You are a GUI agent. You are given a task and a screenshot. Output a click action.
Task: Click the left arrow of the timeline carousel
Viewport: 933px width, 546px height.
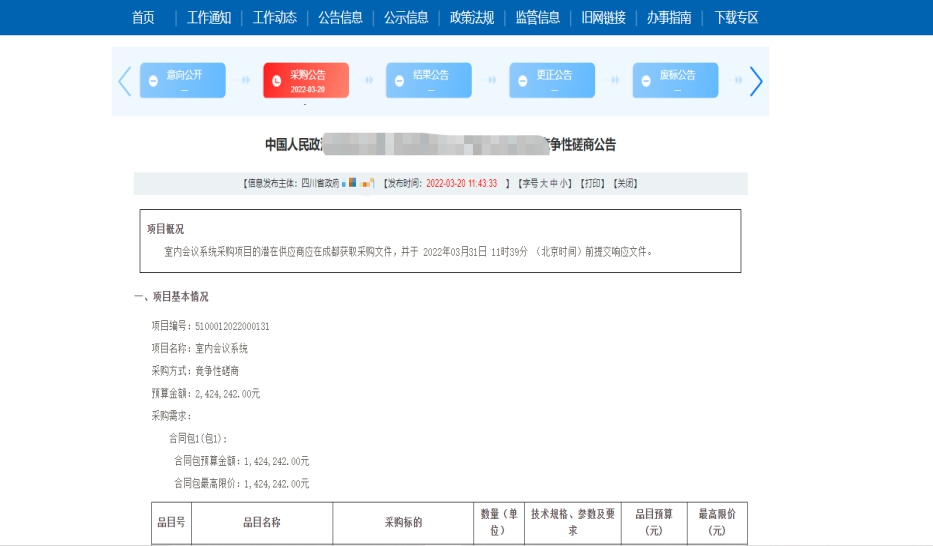click(125, 81)
